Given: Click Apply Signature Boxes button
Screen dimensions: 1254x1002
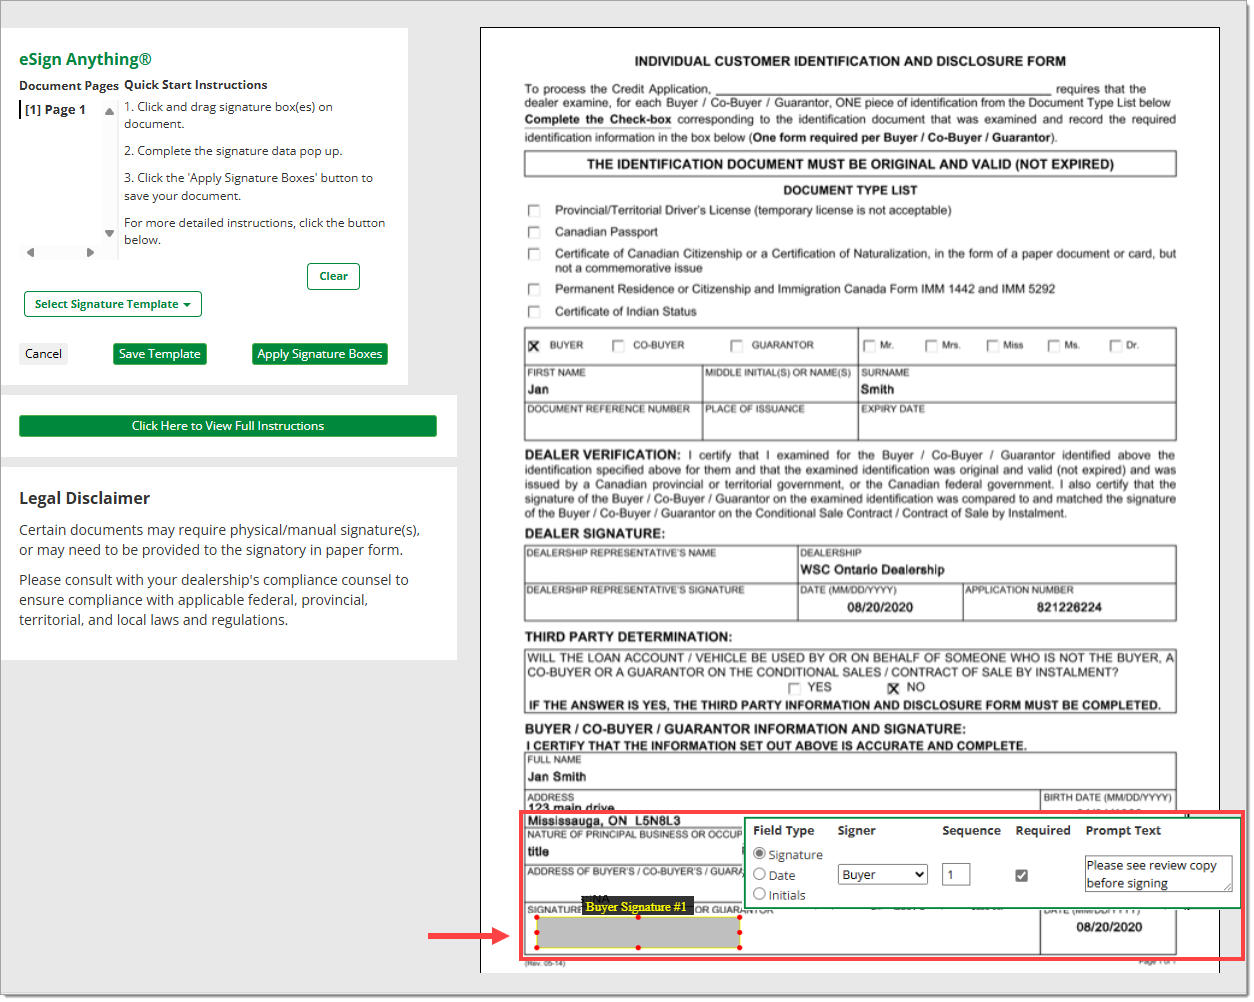Looking at the screenshot, I should (320, 354).
